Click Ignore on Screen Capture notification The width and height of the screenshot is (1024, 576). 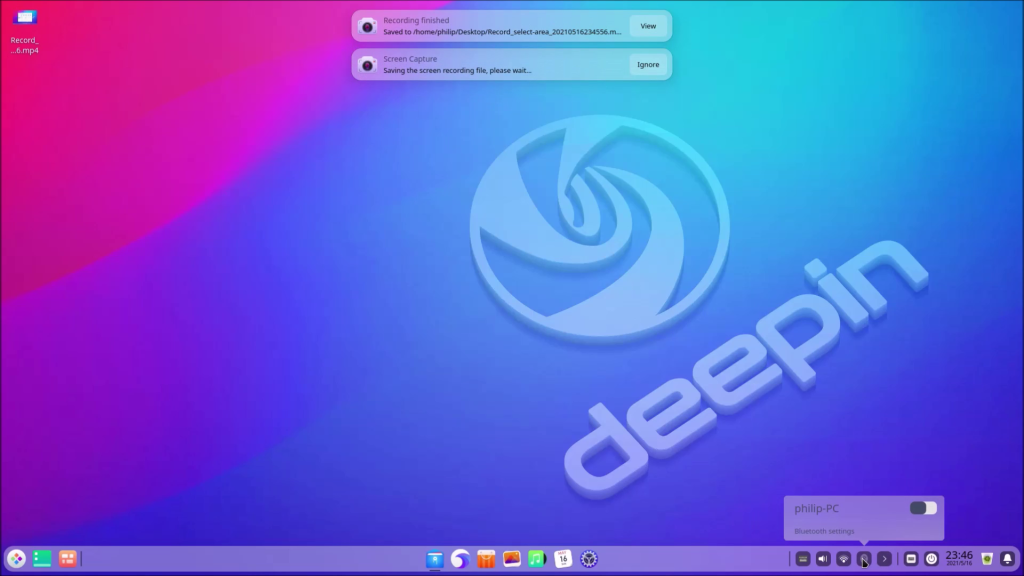(x=648, y=65)
